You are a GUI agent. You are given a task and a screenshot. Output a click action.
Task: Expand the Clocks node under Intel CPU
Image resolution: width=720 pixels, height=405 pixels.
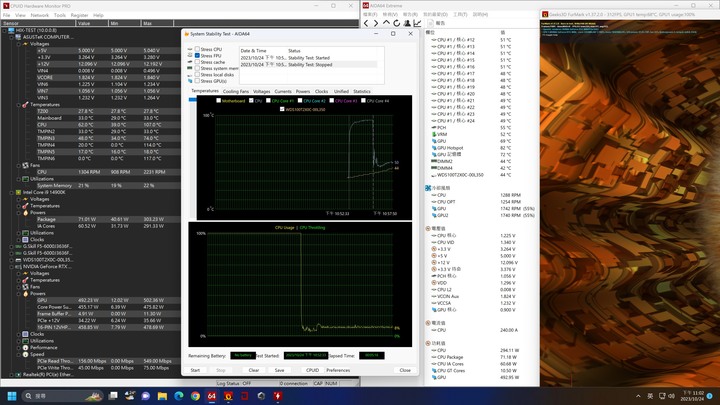coord(18,240)
